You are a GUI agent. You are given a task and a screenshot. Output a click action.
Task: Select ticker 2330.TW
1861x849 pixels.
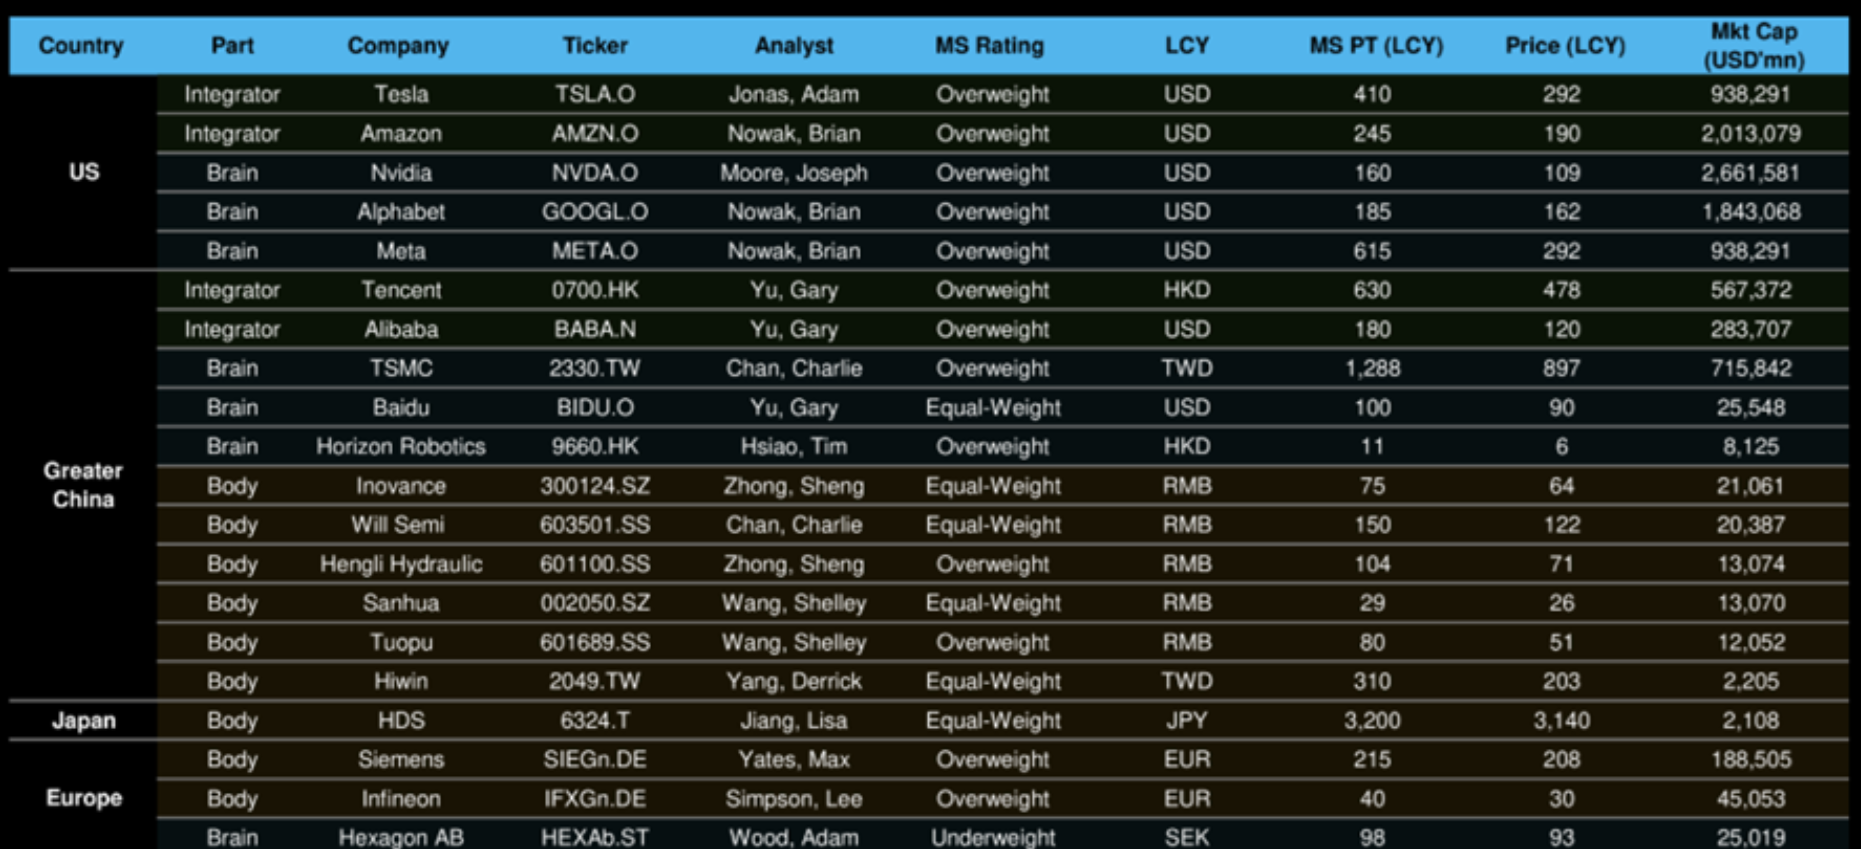tap(595, 369)
